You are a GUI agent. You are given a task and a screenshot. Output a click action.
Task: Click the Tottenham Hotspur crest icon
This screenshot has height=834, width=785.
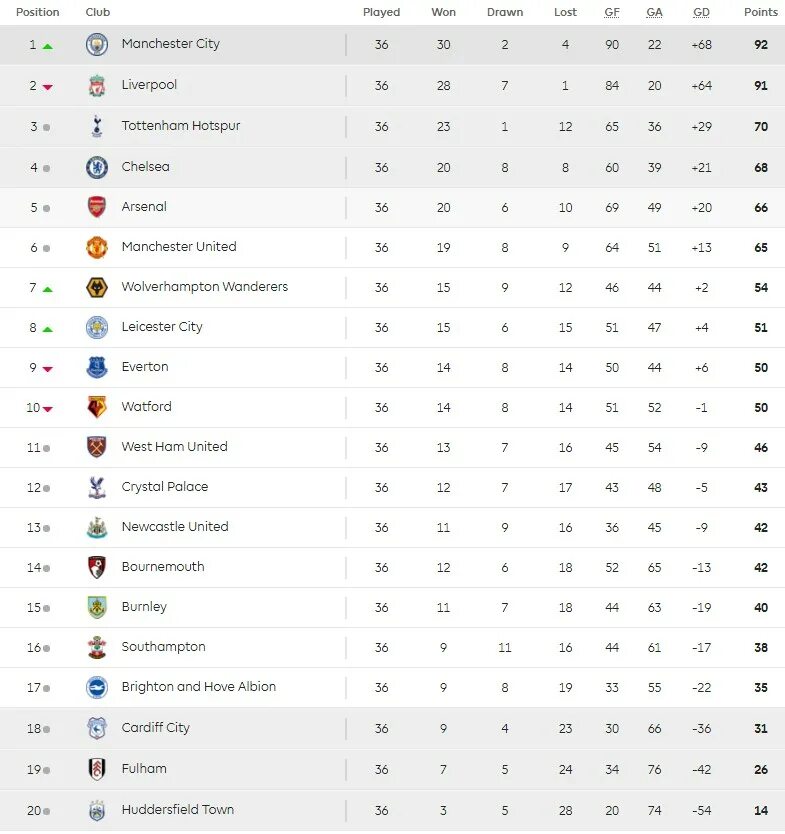coord(97,127)
